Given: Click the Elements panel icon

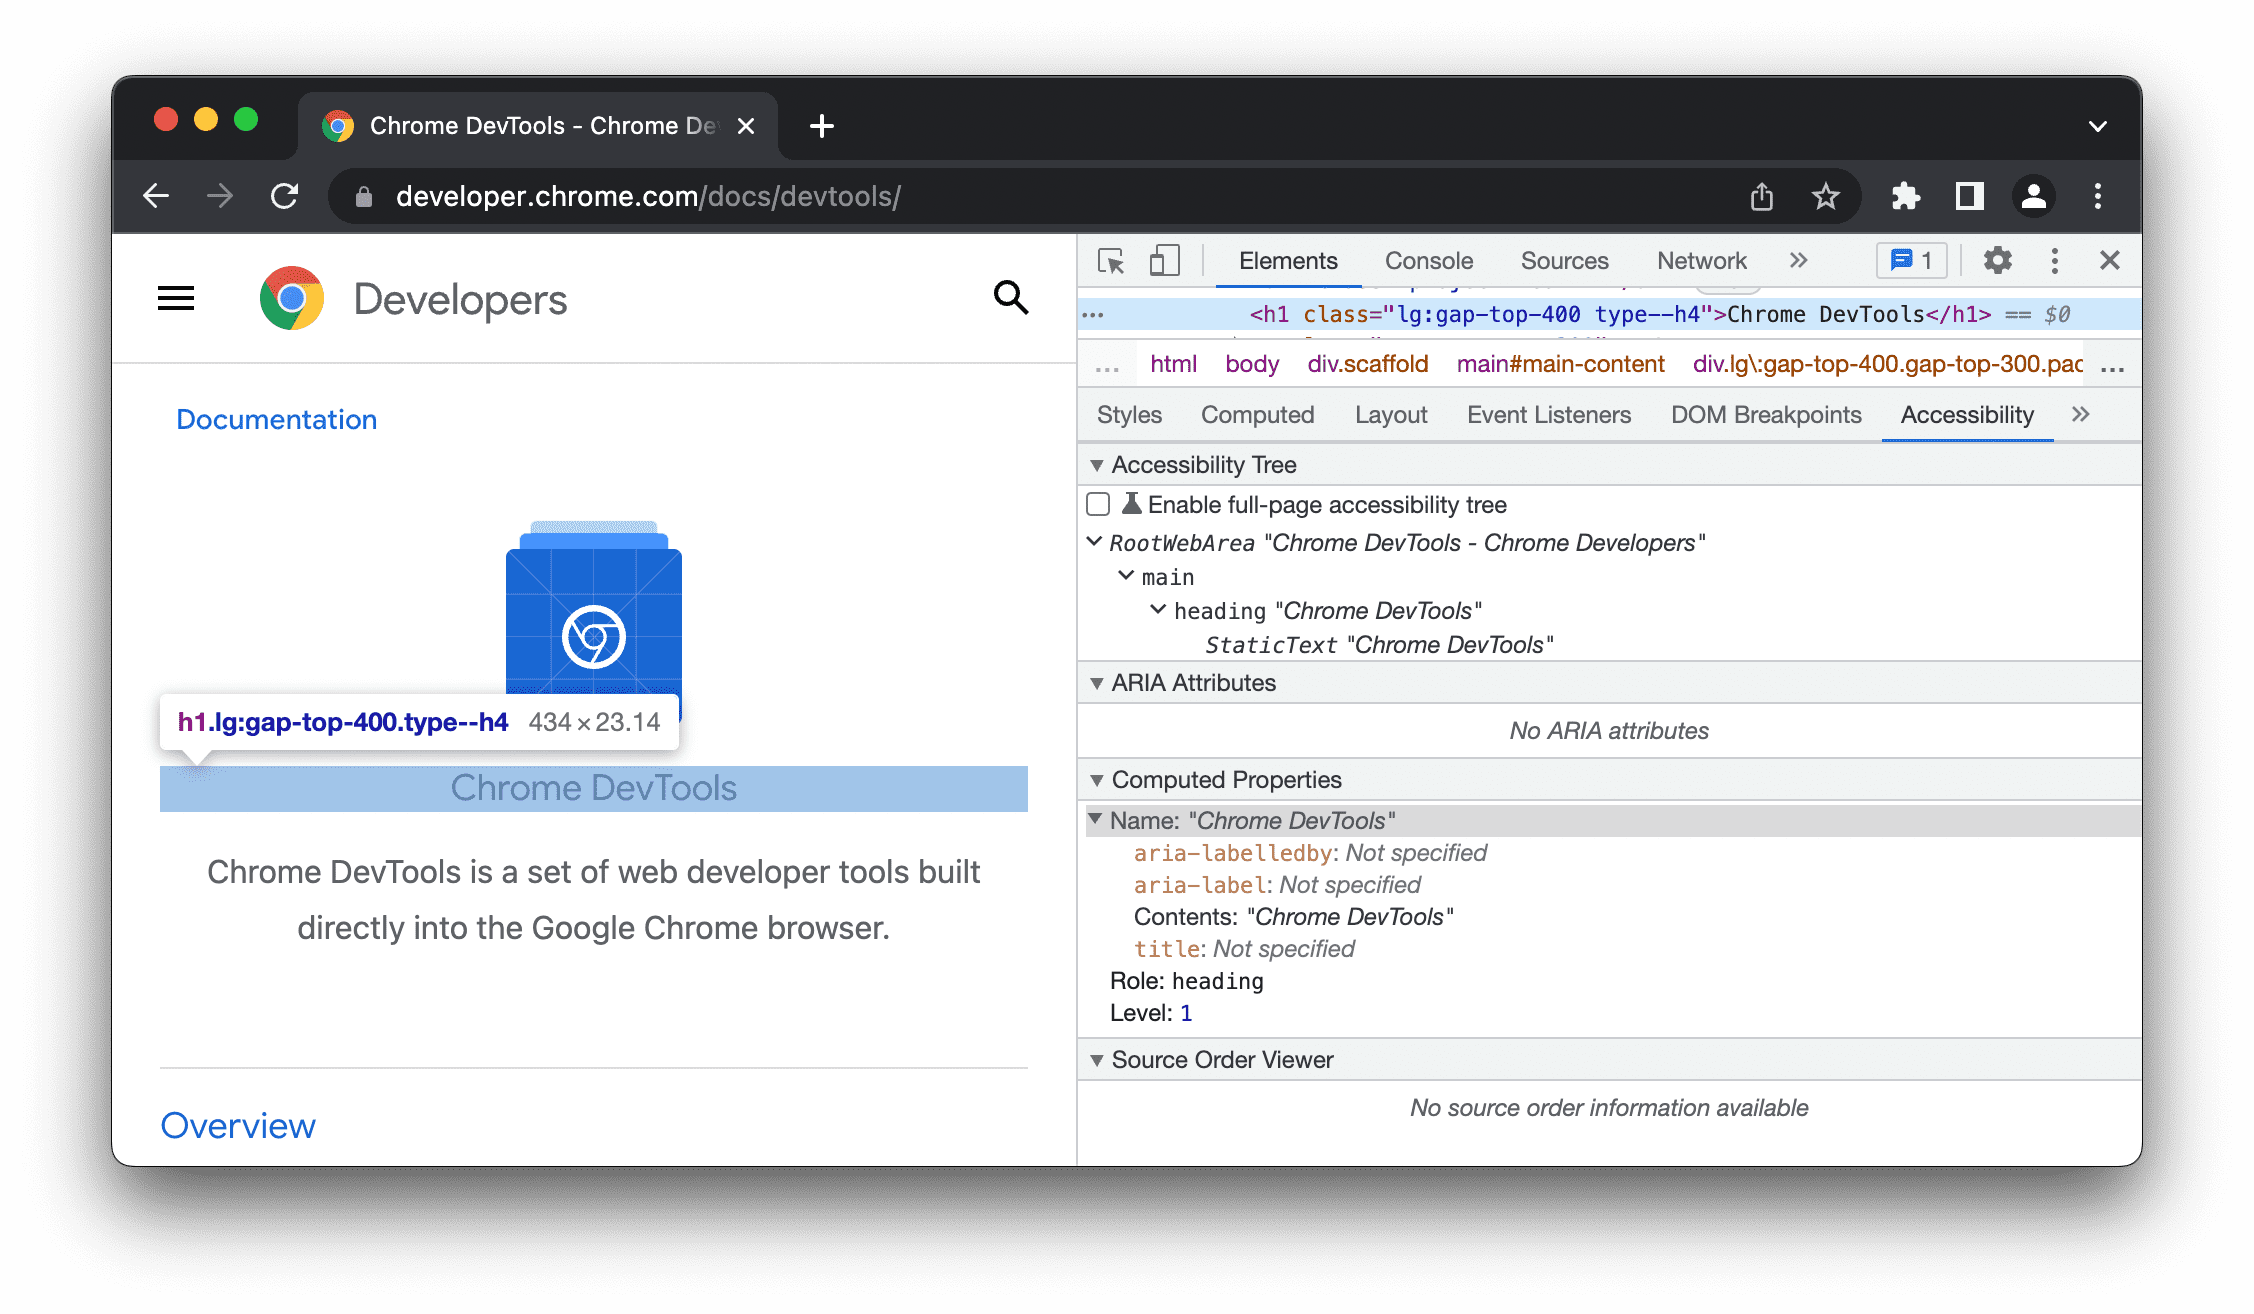Looking at the screenshot, I should (1287, 260).
